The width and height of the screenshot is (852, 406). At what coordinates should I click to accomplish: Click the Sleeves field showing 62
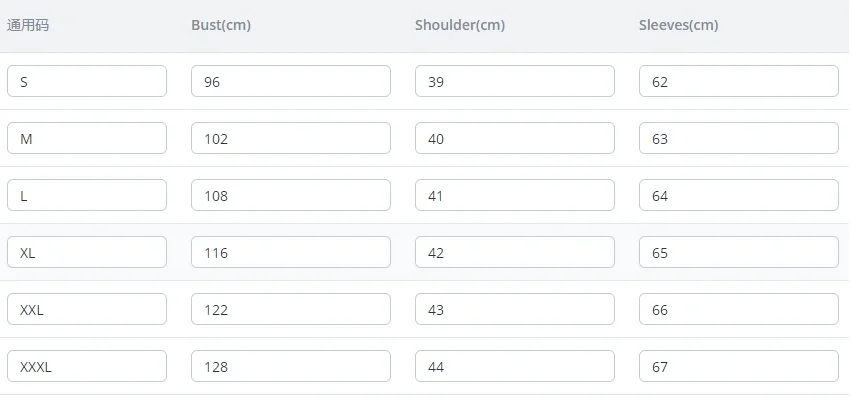click(739, 81)
